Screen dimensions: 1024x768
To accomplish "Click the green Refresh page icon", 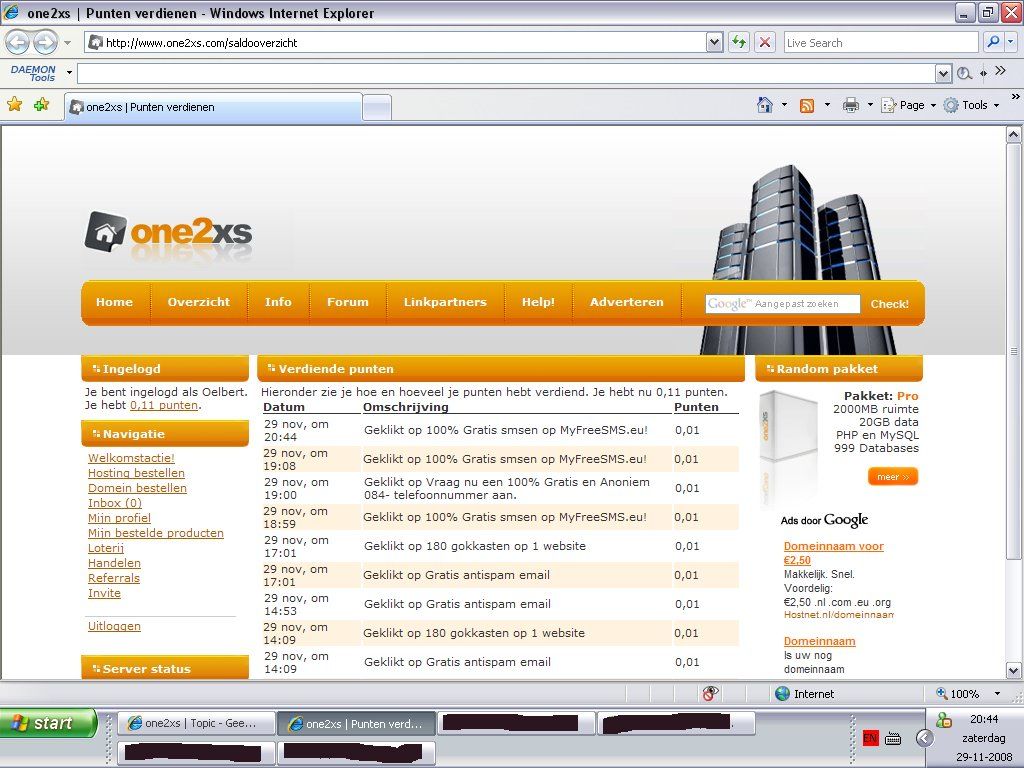I will click(x=739, y=42).
